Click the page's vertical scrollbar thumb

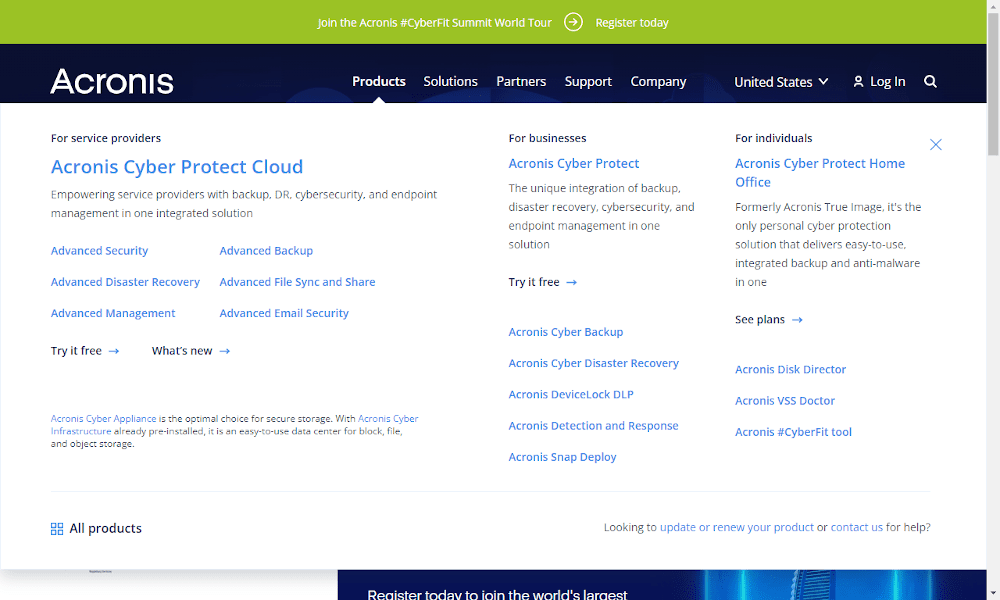[x=994, y=83]
